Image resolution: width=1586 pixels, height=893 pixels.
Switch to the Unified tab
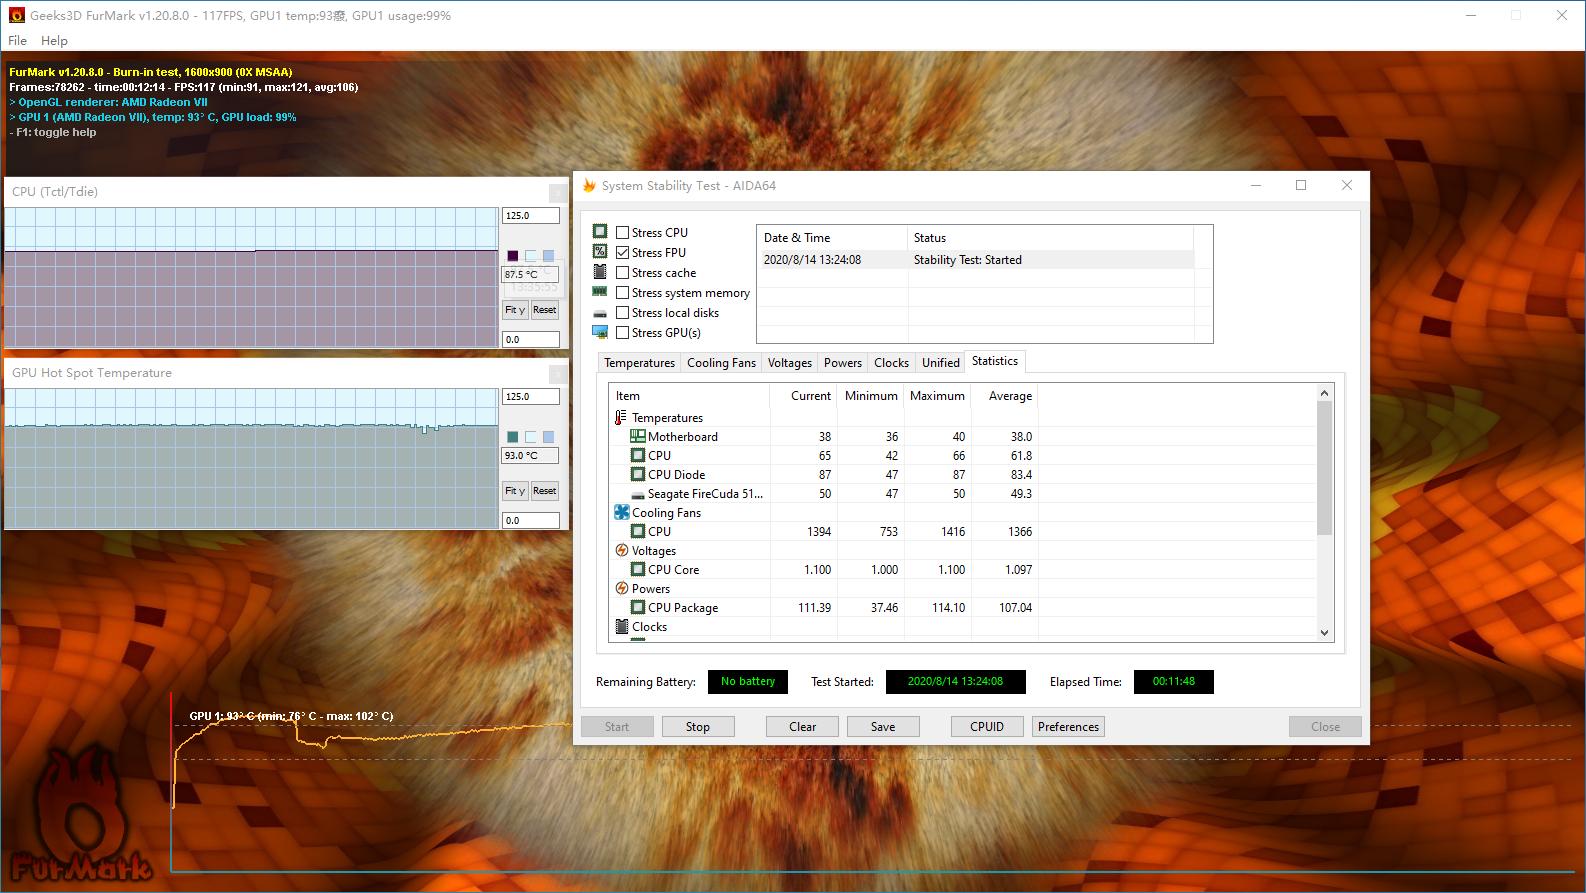tap(940, 363)
